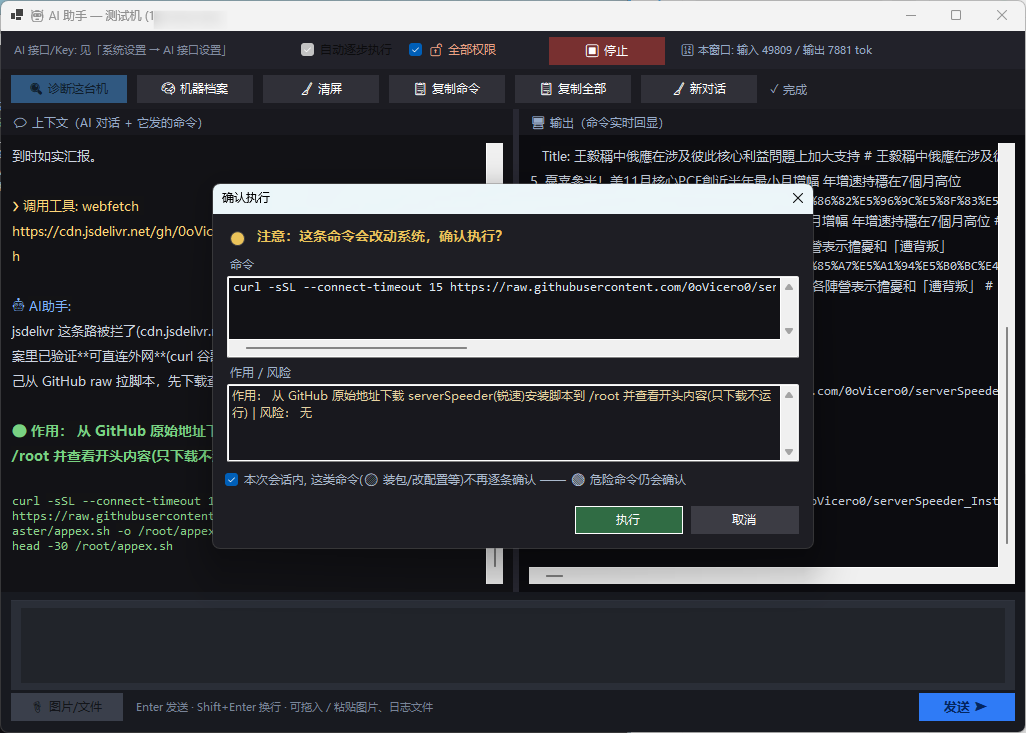Click output panel horizontal scrollbar thumb
Screen dimensions: 1026x733
tap(554, 576)
